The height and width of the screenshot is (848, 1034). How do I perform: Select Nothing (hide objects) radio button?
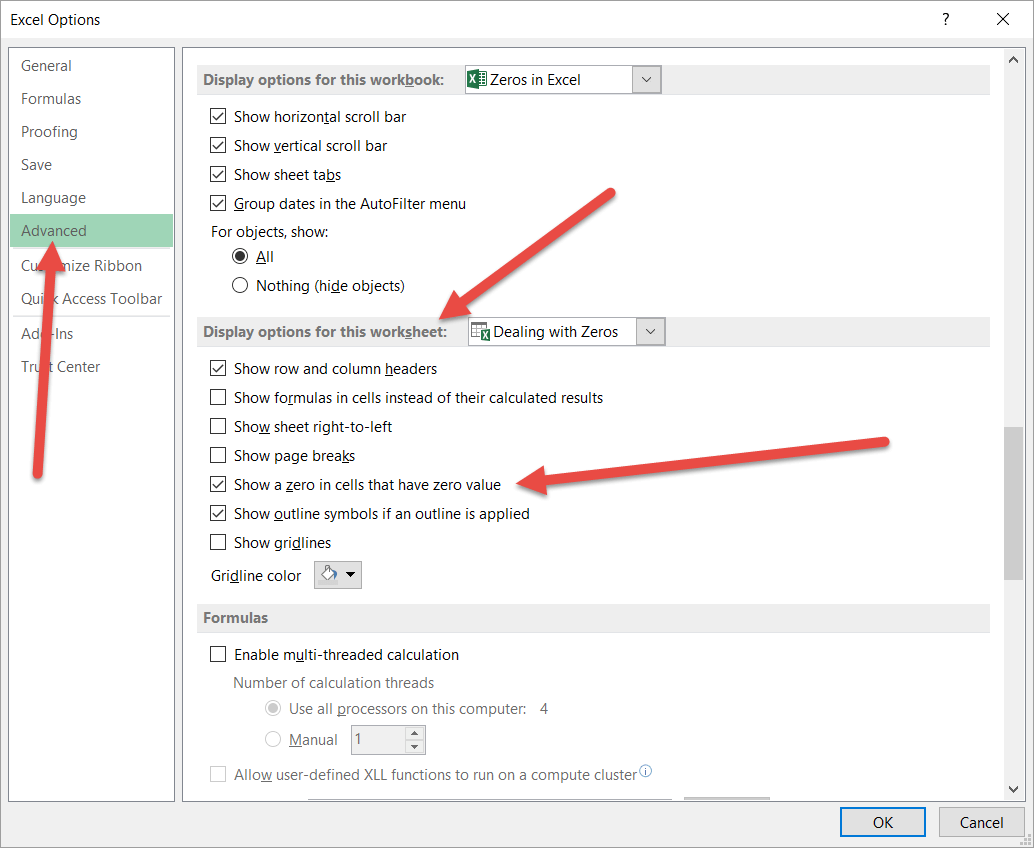coord(240,285)
